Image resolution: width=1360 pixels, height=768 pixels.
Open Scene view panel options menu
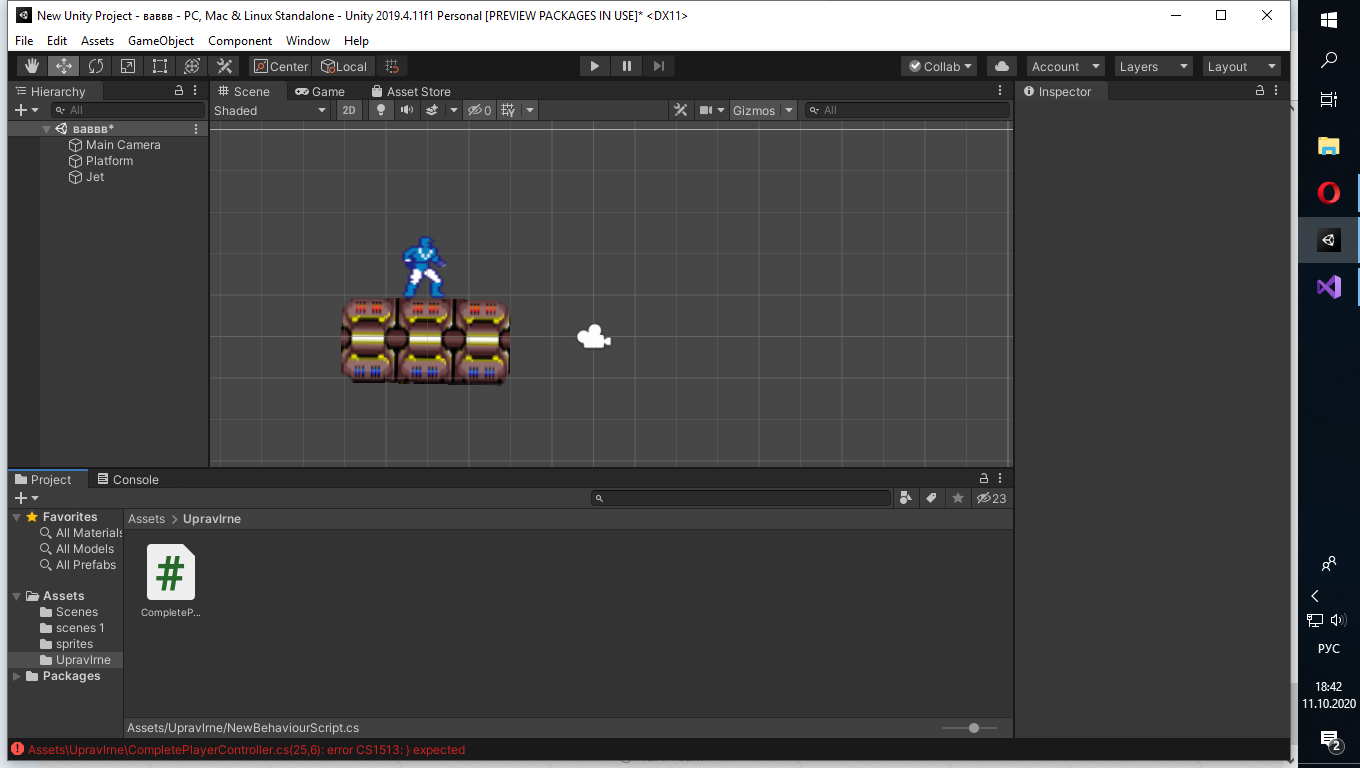pyautogui.click(x=1000, y=90)
